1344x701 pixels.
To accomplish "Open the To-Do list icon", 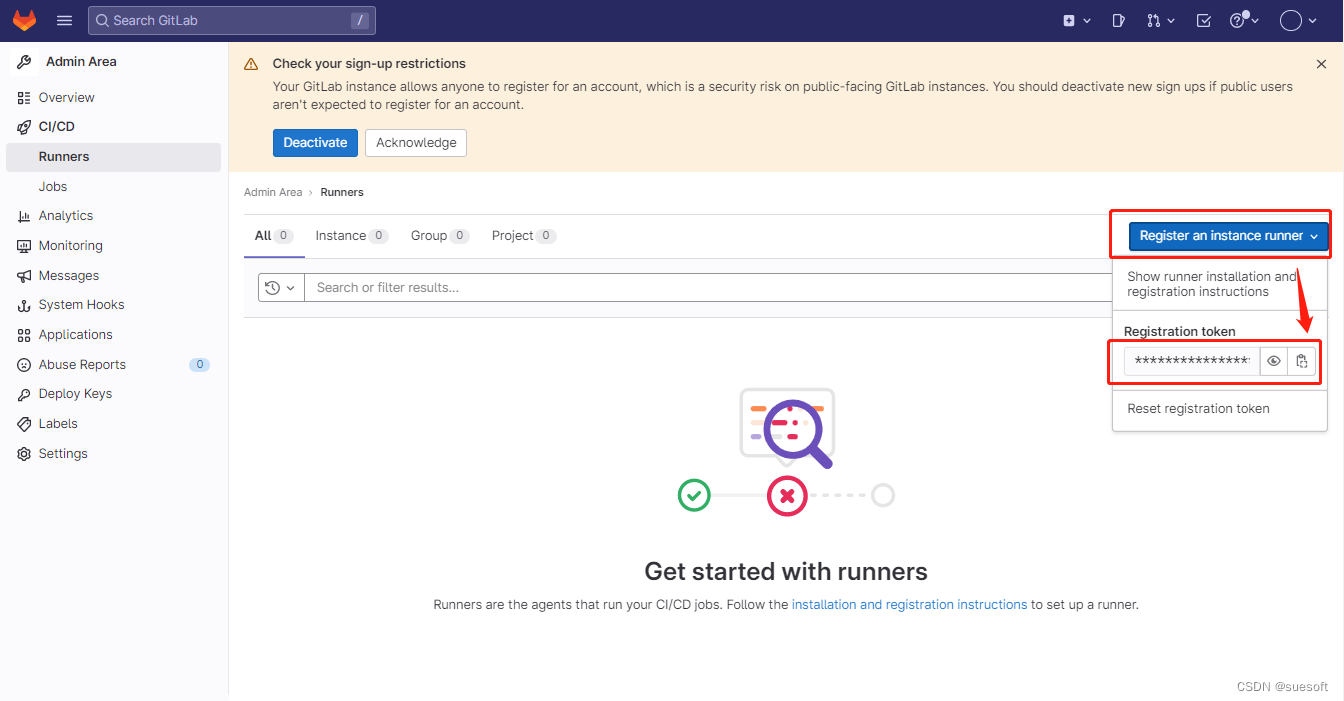I will tap(1203, 20).
